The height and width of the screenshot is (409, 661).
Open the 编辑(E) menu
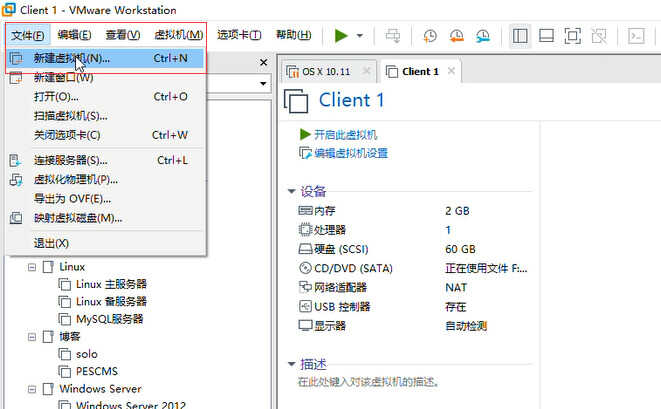(x=74, y=35)
